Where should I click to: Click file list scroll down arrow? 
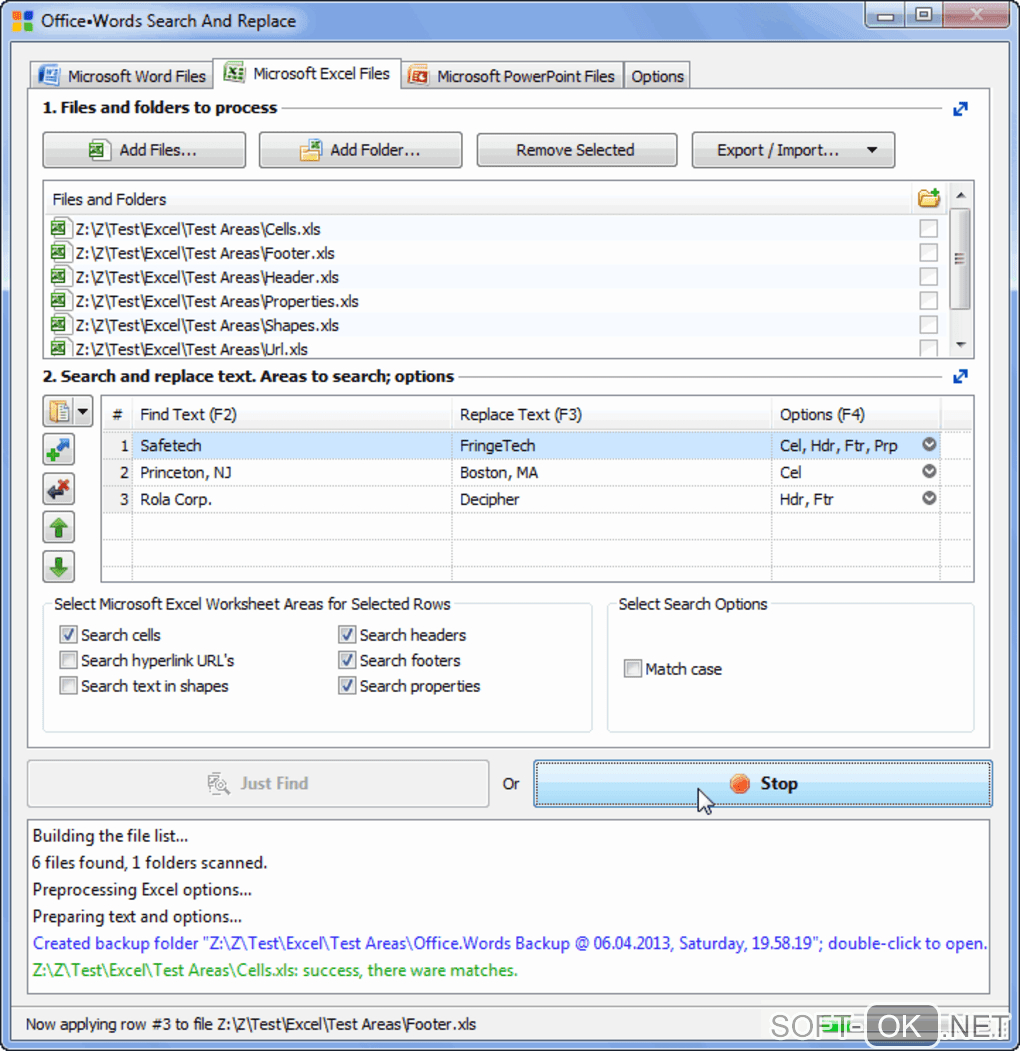[x=960, y=345]
